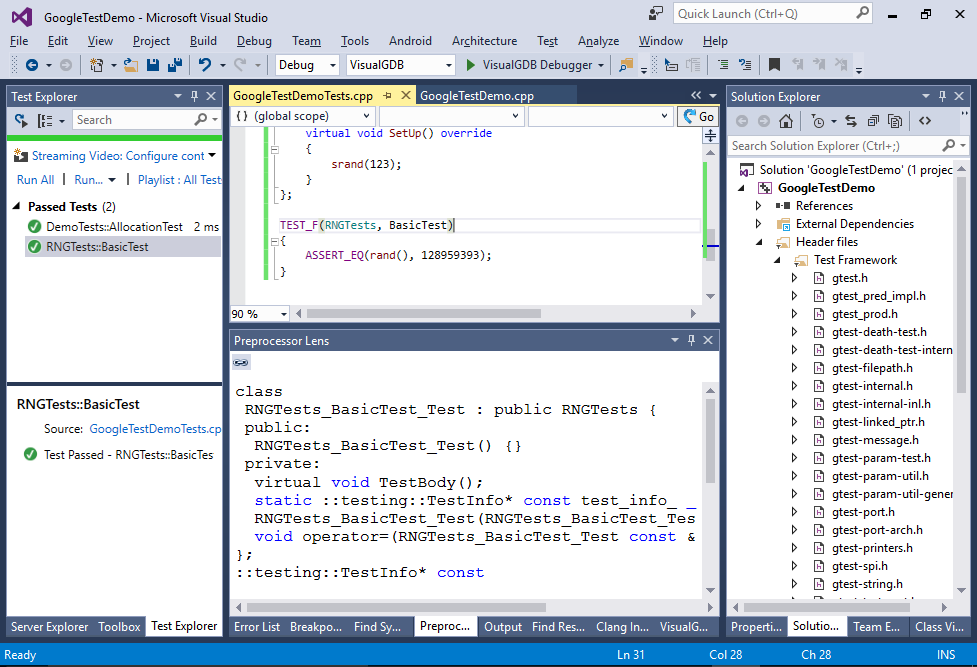This screenshot has height=667, width=977.
Task: Click the Home icon in Solution Explorer
Action: click(x=786, y=121)
